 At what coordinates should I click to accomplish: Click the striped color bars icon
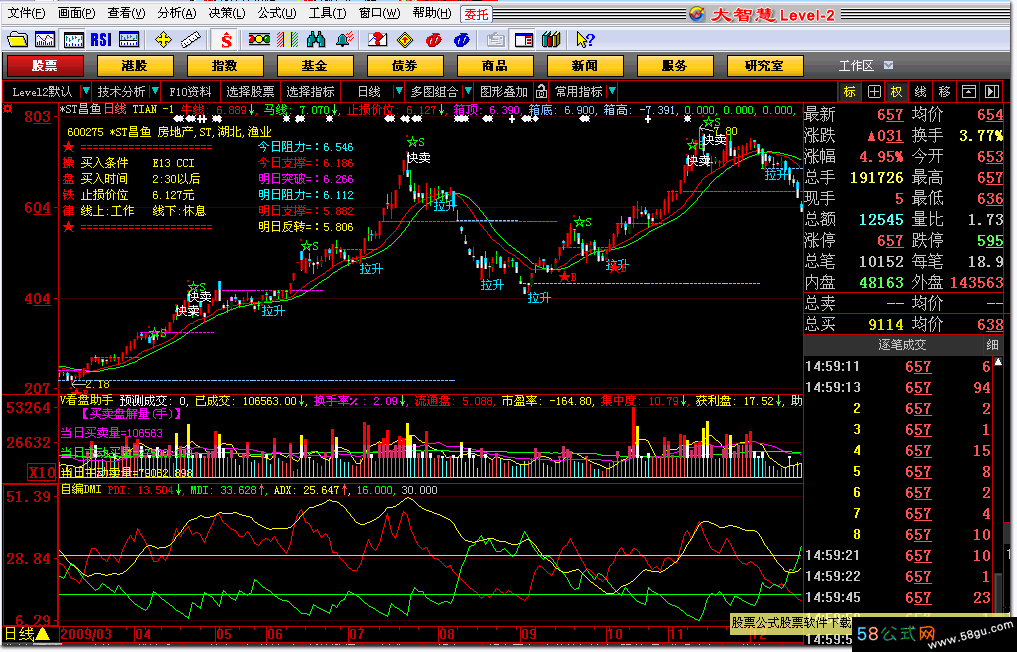coord(287,40)
